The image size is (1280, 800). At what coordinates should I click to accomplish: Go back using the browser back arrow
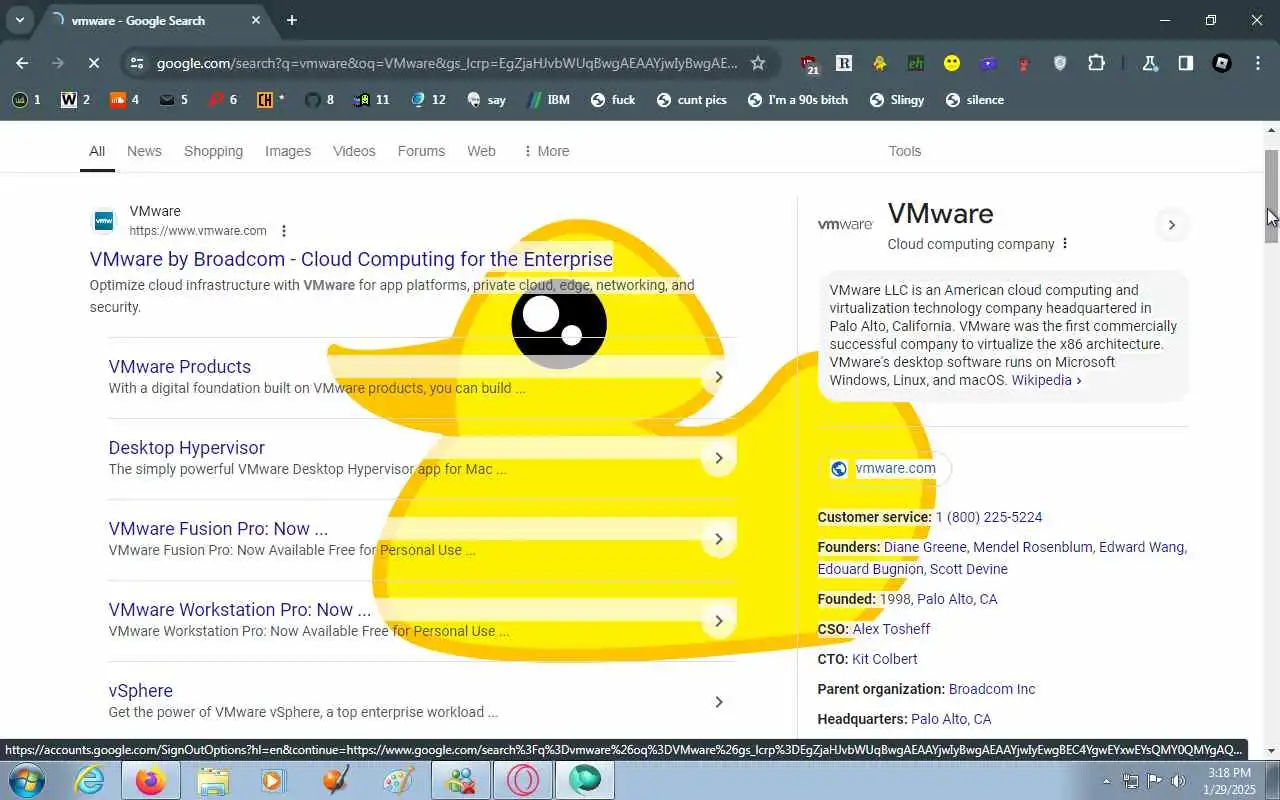(22, 63)
